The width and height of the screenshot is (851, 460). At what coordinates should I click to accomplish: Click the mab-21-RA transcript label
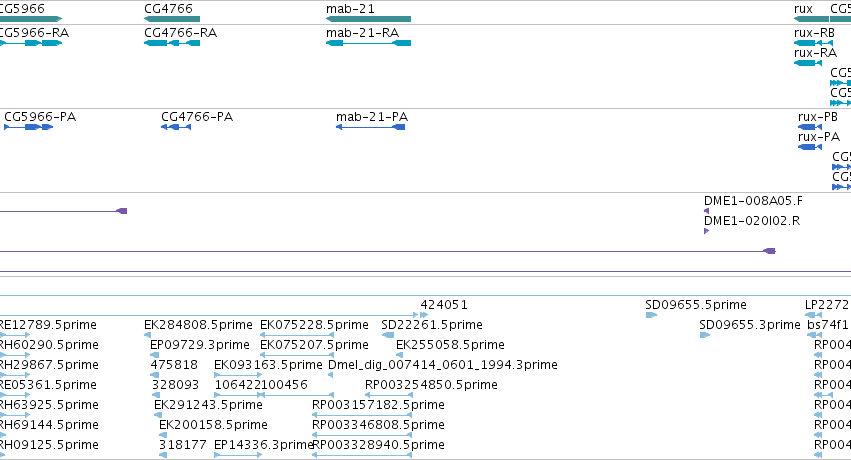coord(362,33)
